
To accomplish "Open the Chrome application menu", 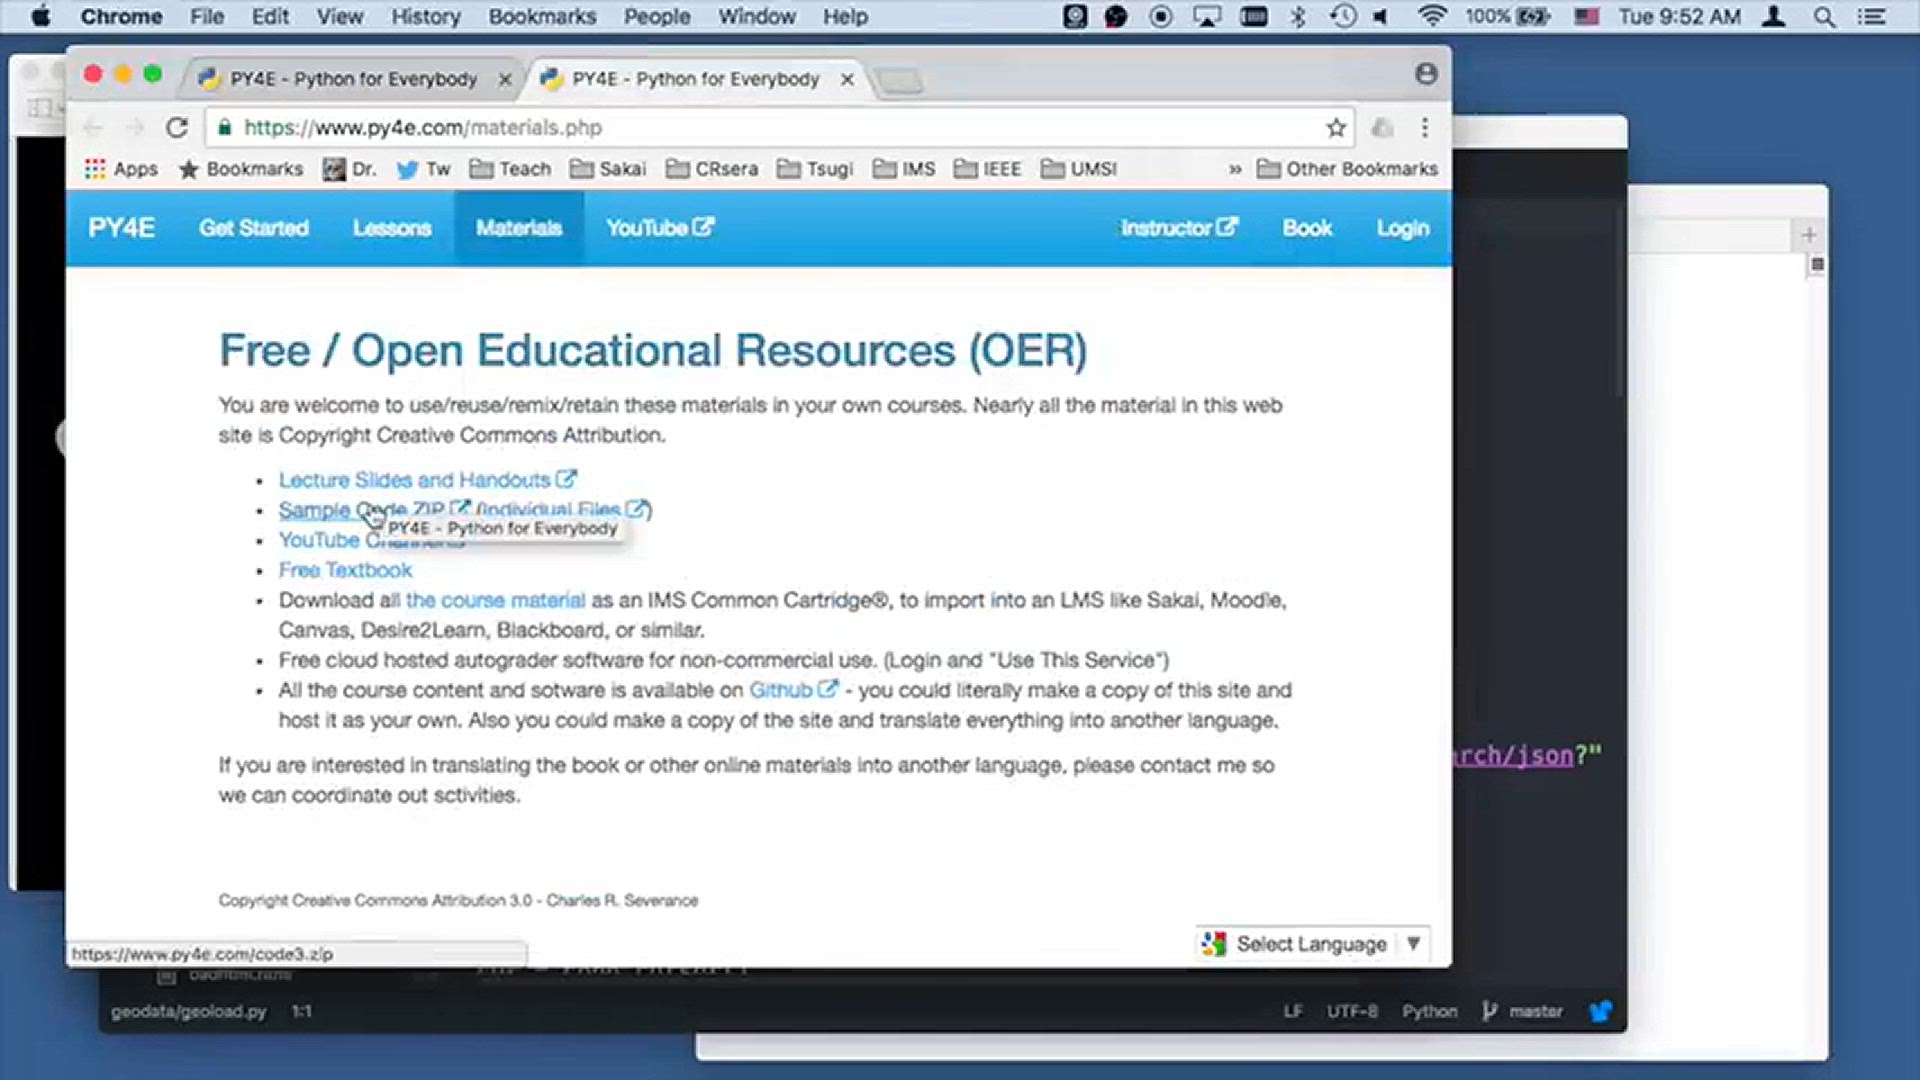I will pos(121,16).
